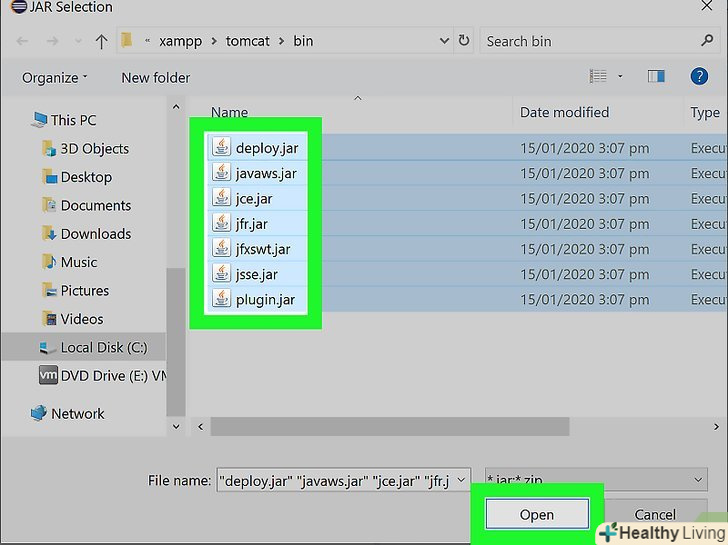Select the jsse.jar file
Image resolution: width=728 pixels, height=545 pixels.
(257, 274)
